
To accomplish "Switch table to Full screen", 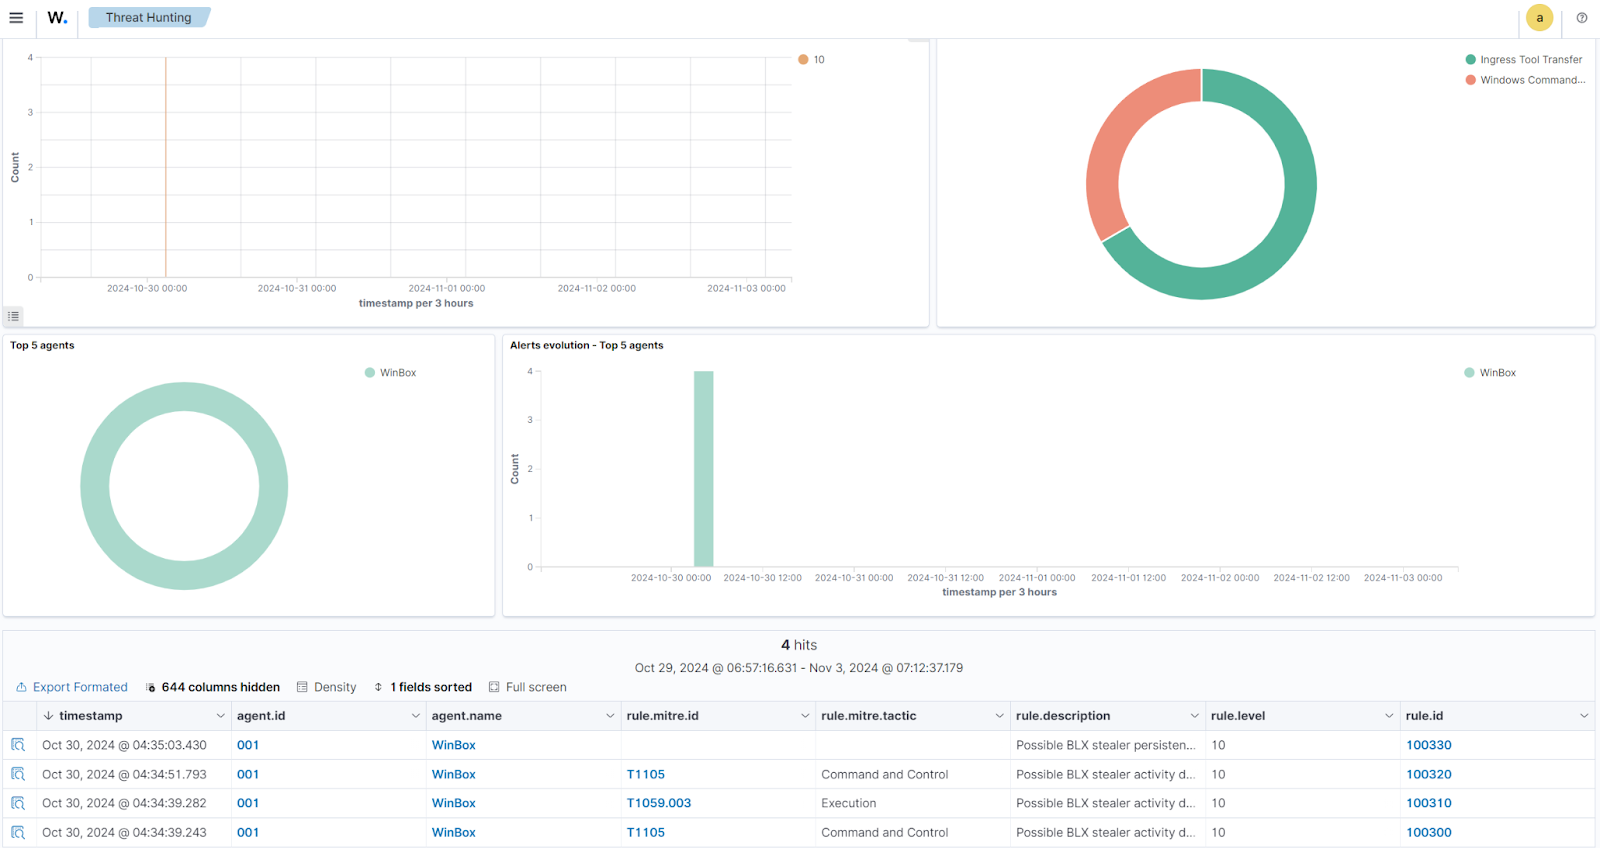I will (527, 687).
